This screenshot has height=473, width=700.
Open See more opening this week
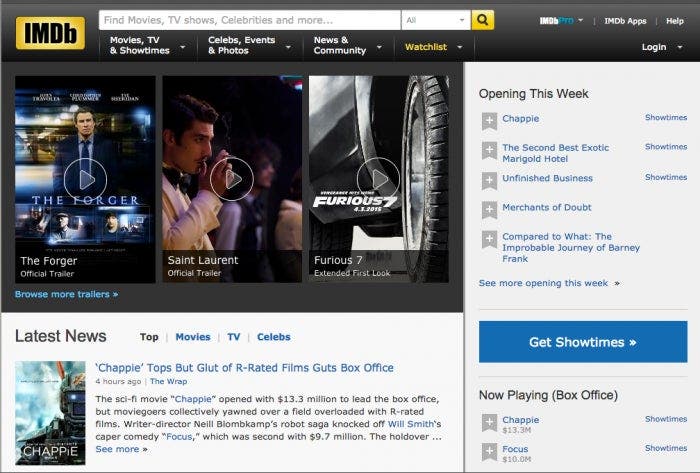point(549,283)
